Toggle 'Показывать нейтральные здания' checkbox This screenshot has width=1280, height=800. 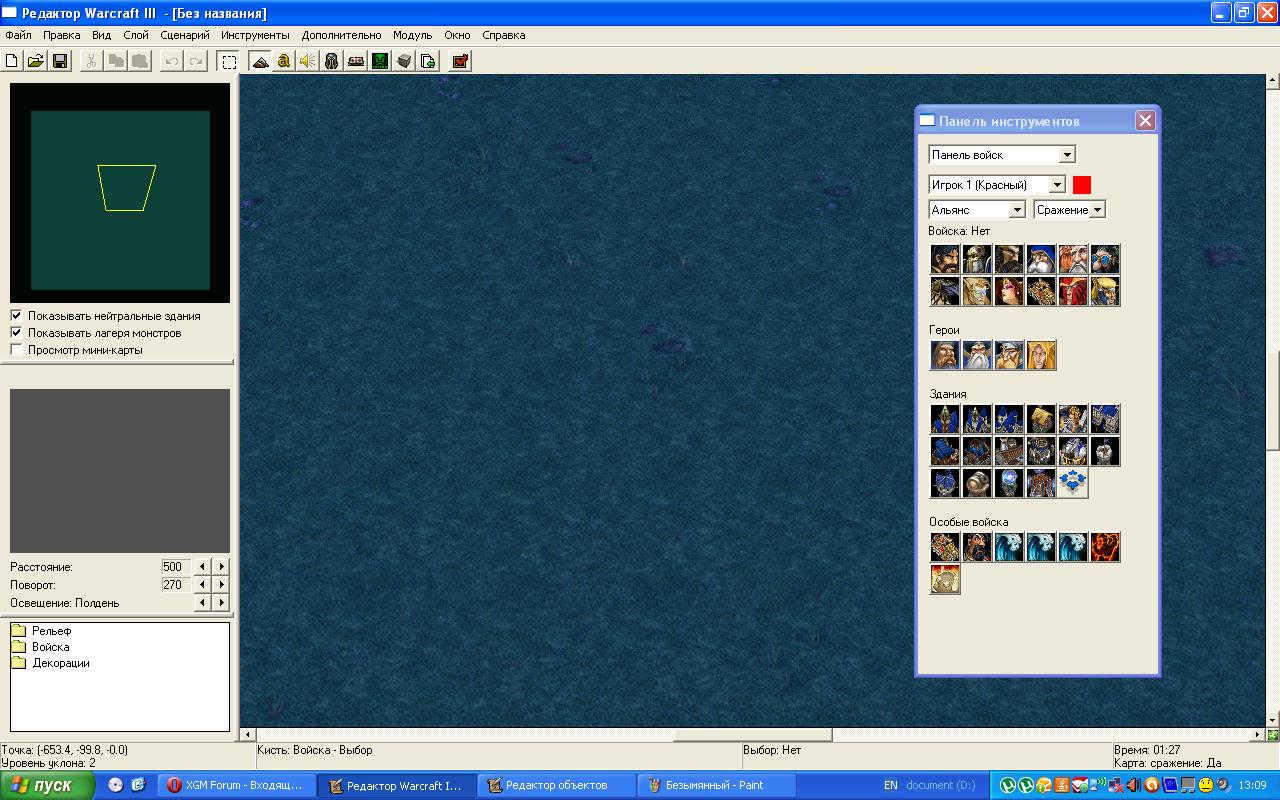pyautogui.click(x=16, y=316)
